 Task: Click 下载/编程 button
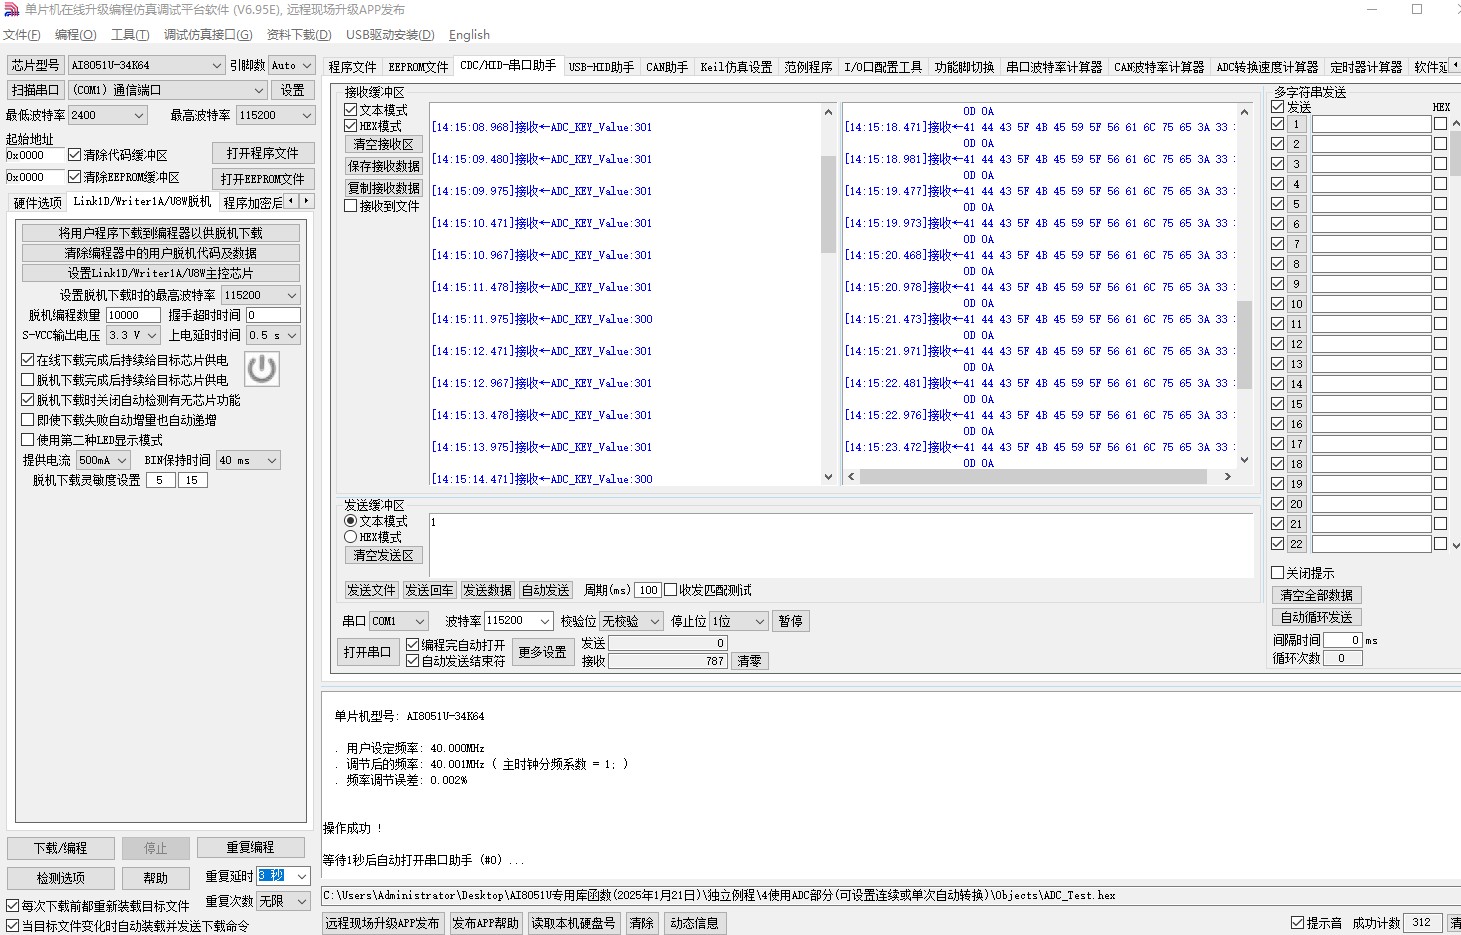click(61, 848)
